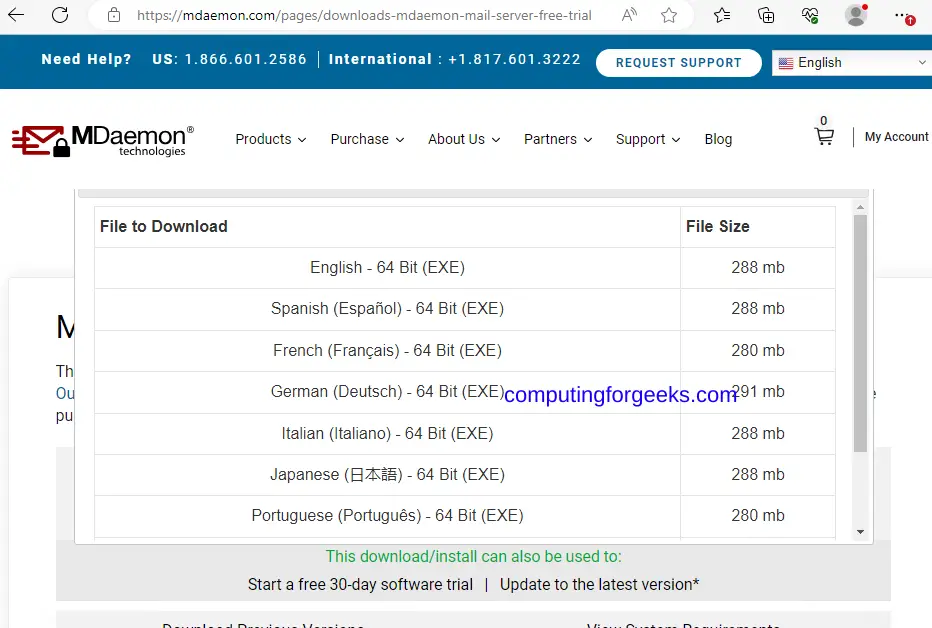Open the English language dropdown

(852, 62)
